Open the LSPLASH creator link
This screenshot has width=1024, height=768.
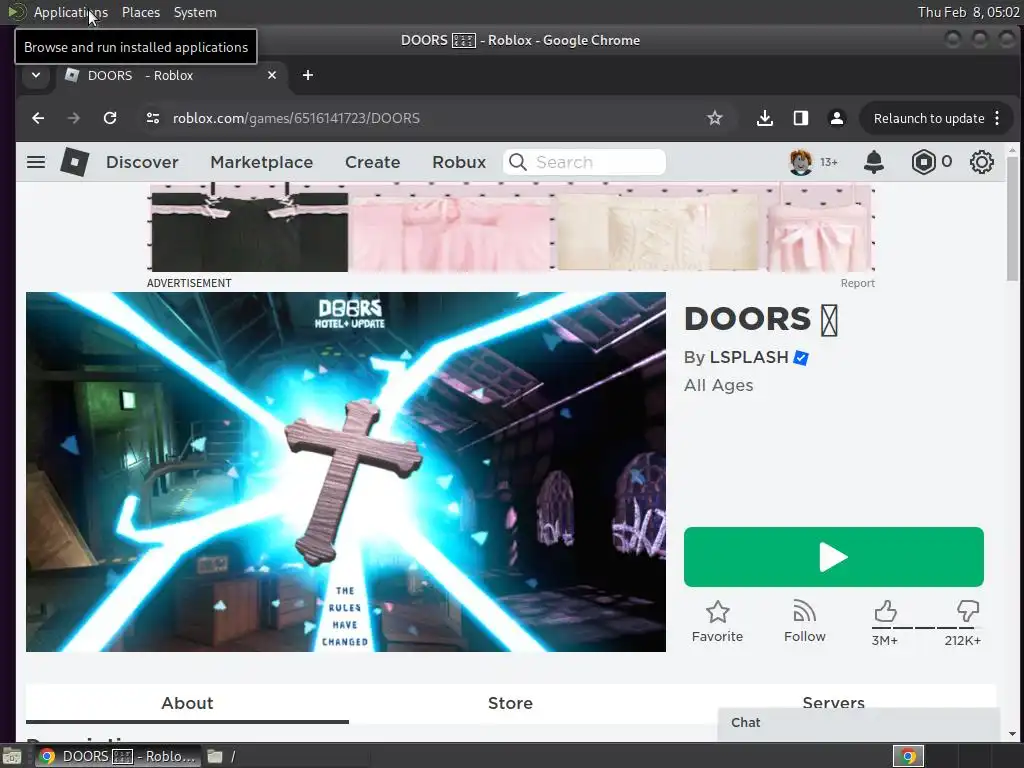tap(749, 358)
